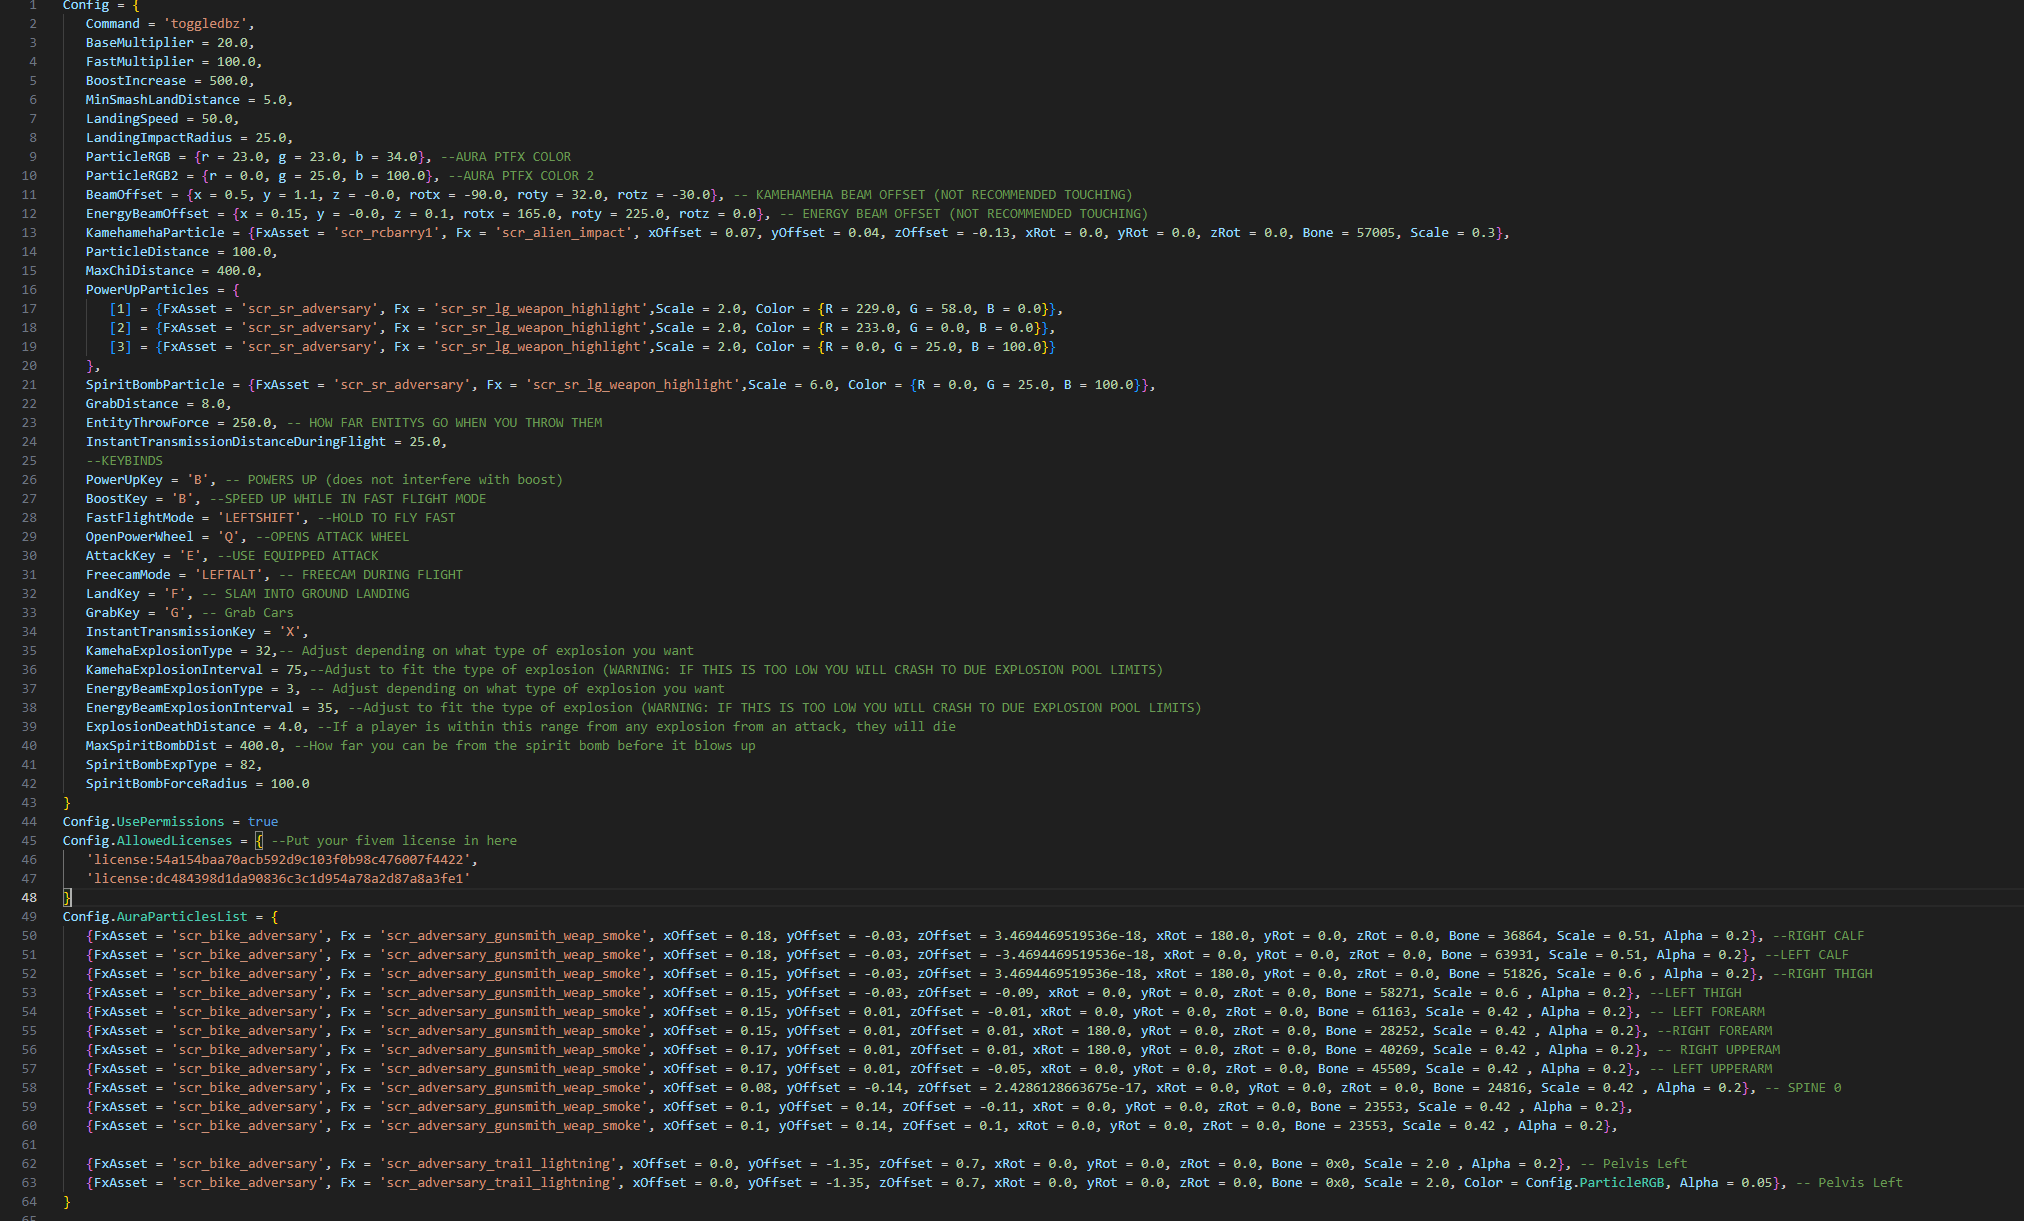Click the SPINE 0 comment text
2024x1221 pixels.
pos(1812,1087)
